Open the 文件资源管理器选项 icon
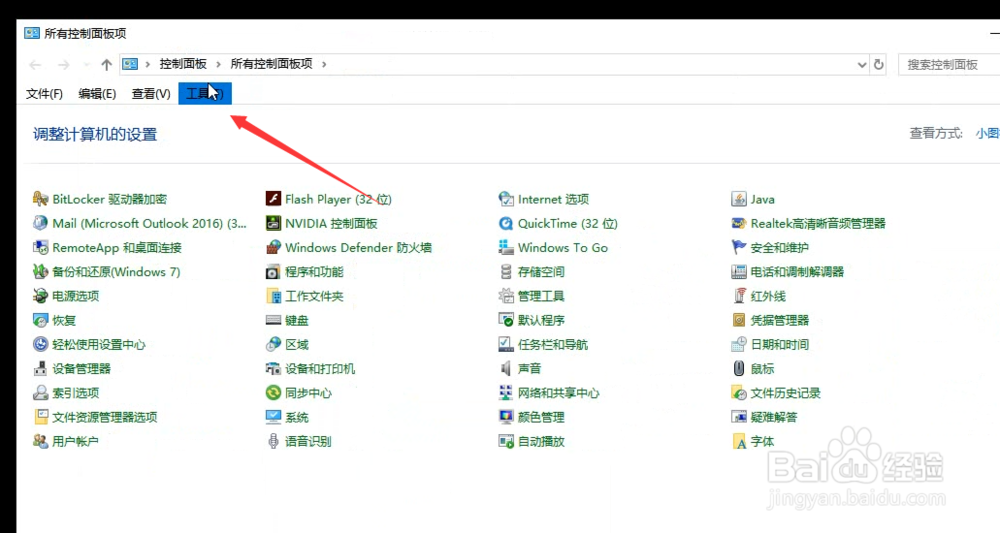 click(x=40, y=417)
